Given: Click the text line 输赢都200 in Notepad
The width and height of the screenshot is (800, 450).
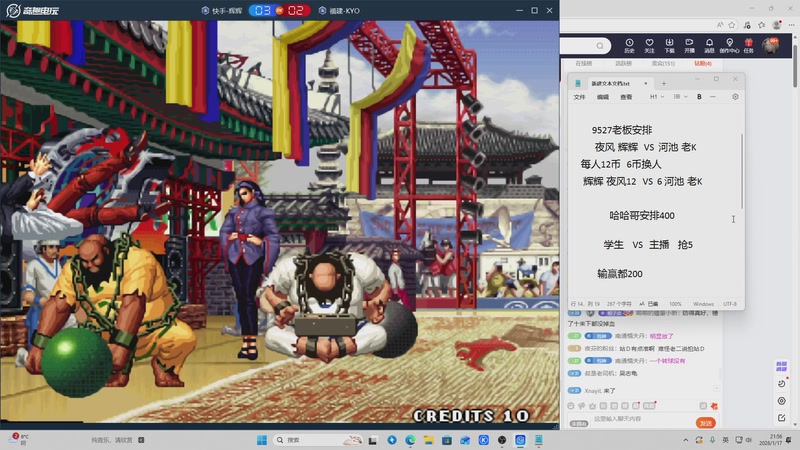Looking at the screenshot, I should [619, 273].
